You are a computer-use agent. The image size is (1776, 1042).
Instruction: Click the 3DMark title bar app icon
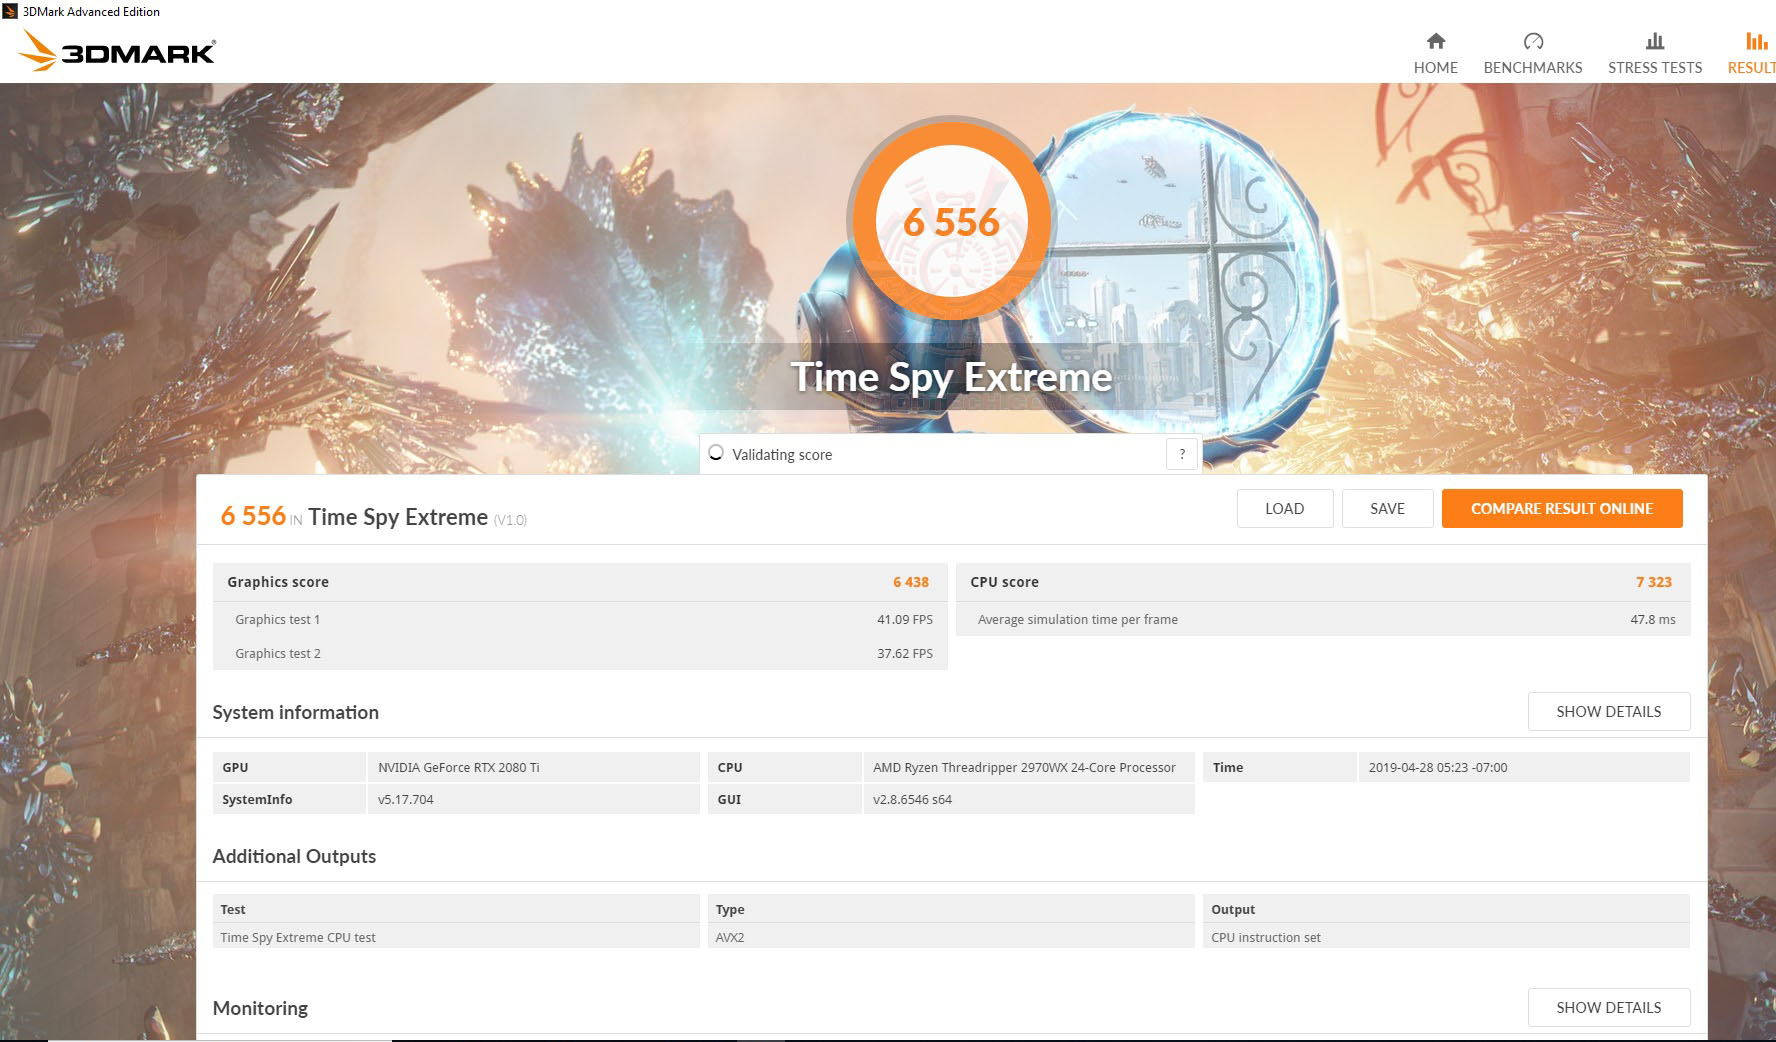coord(10,11)
